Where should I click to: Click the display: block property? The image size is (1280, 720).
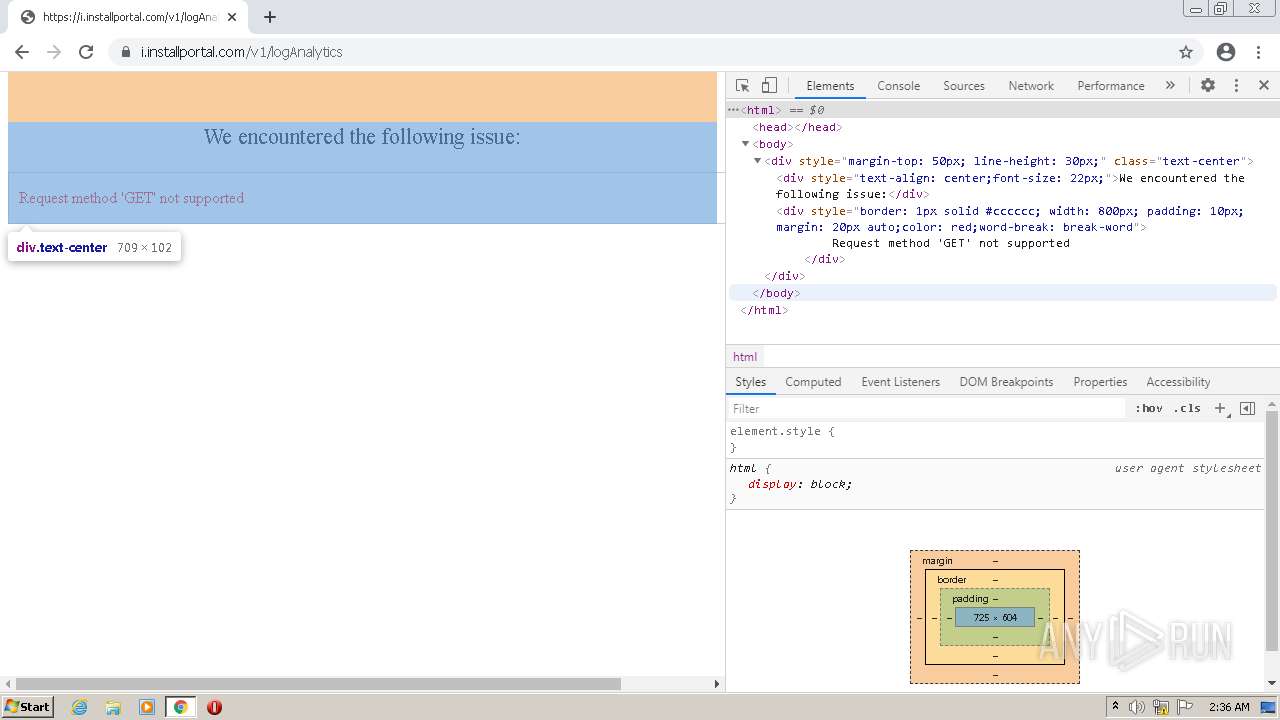tap(800, 484)
